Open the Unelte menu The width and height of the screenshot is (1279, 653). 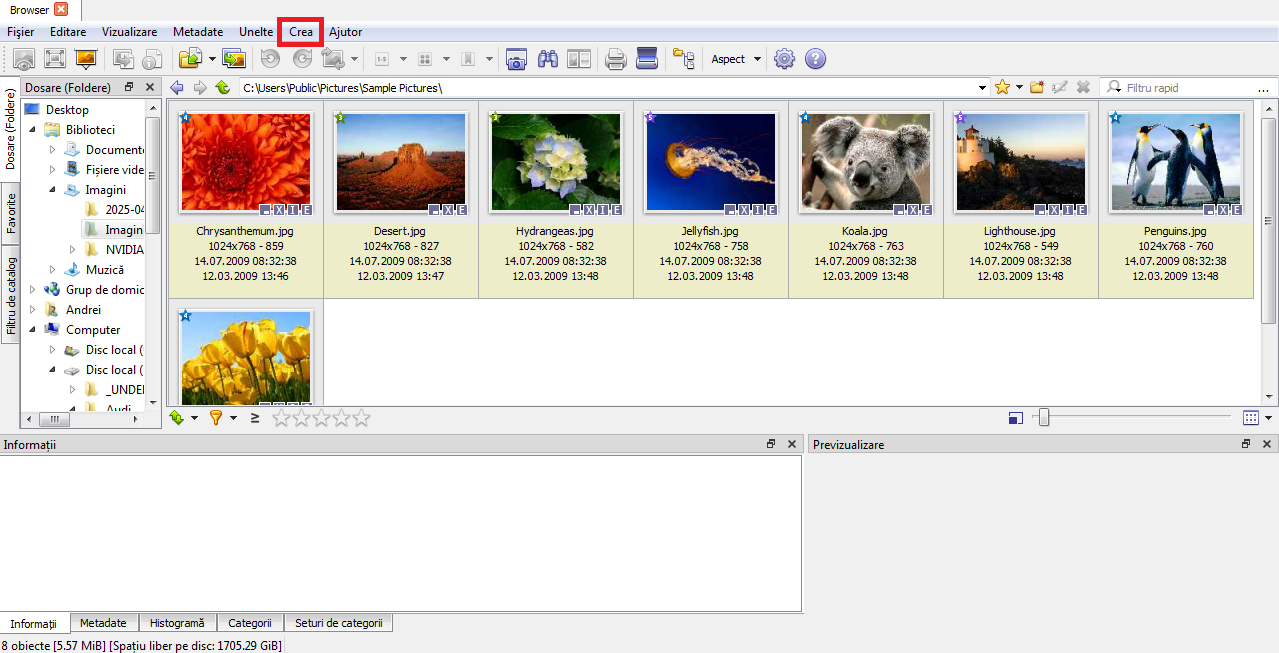[255, 32]
